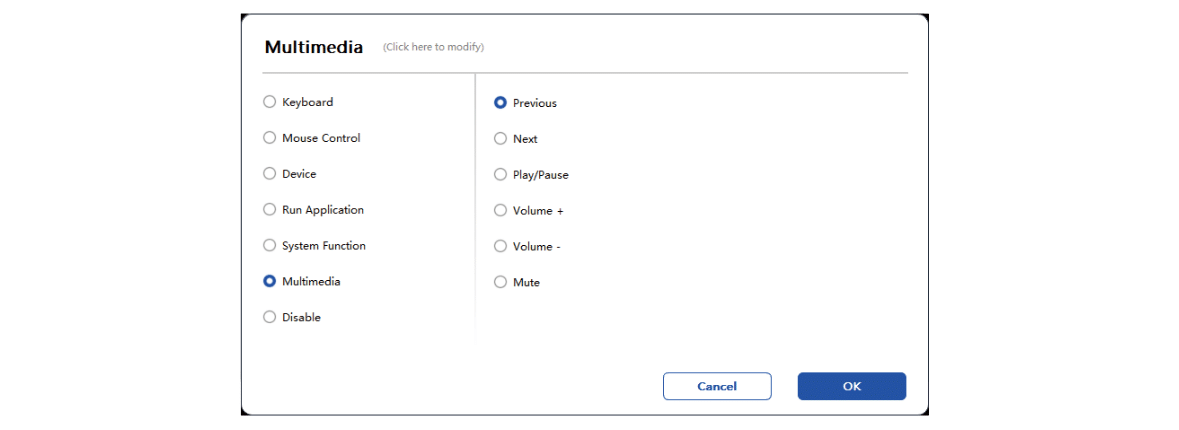Pick the Run Application option
This screenshot has width=1179, height=430.
[x=269, y=210]
